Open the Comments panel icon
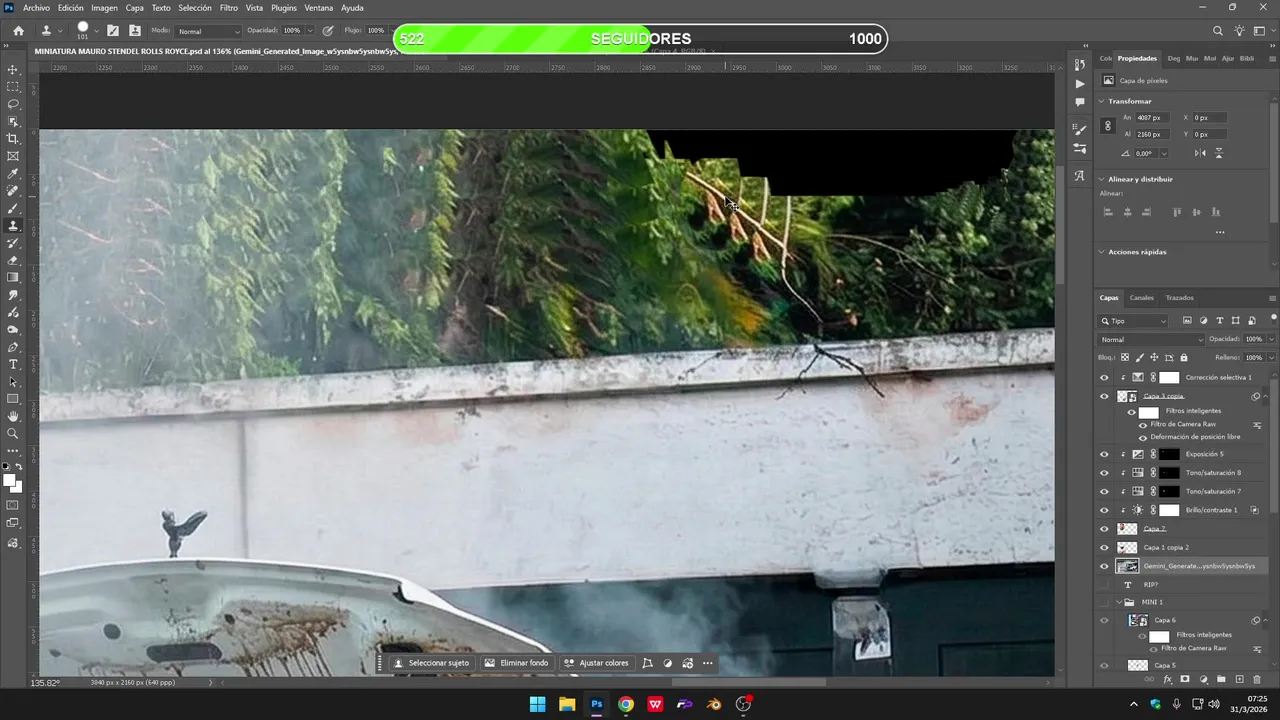The width and height of the screenshot is (1280, 720). click(x=1080, y=102)
